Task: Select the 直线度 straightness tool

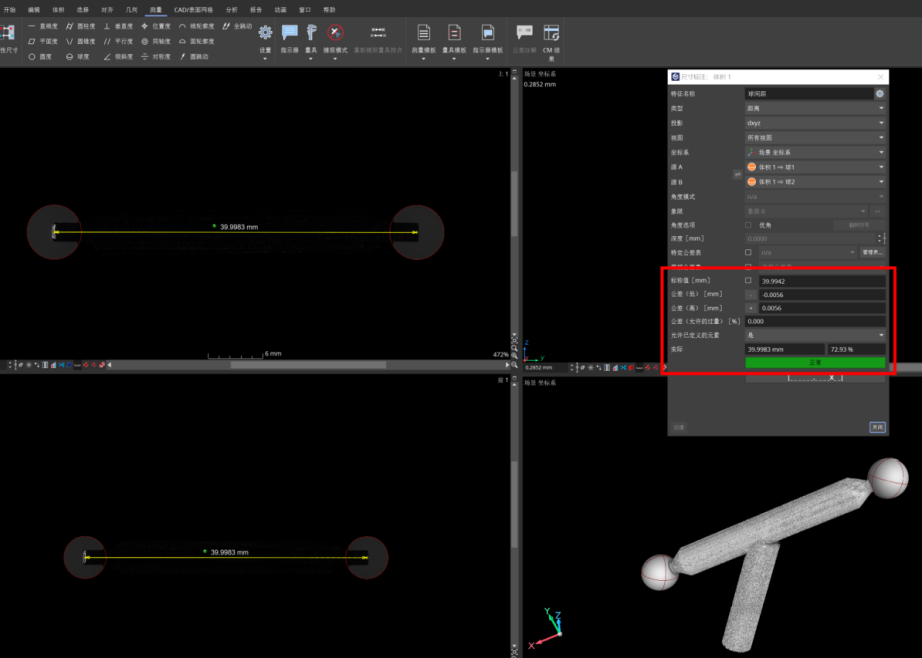Action: pos(43,26)
